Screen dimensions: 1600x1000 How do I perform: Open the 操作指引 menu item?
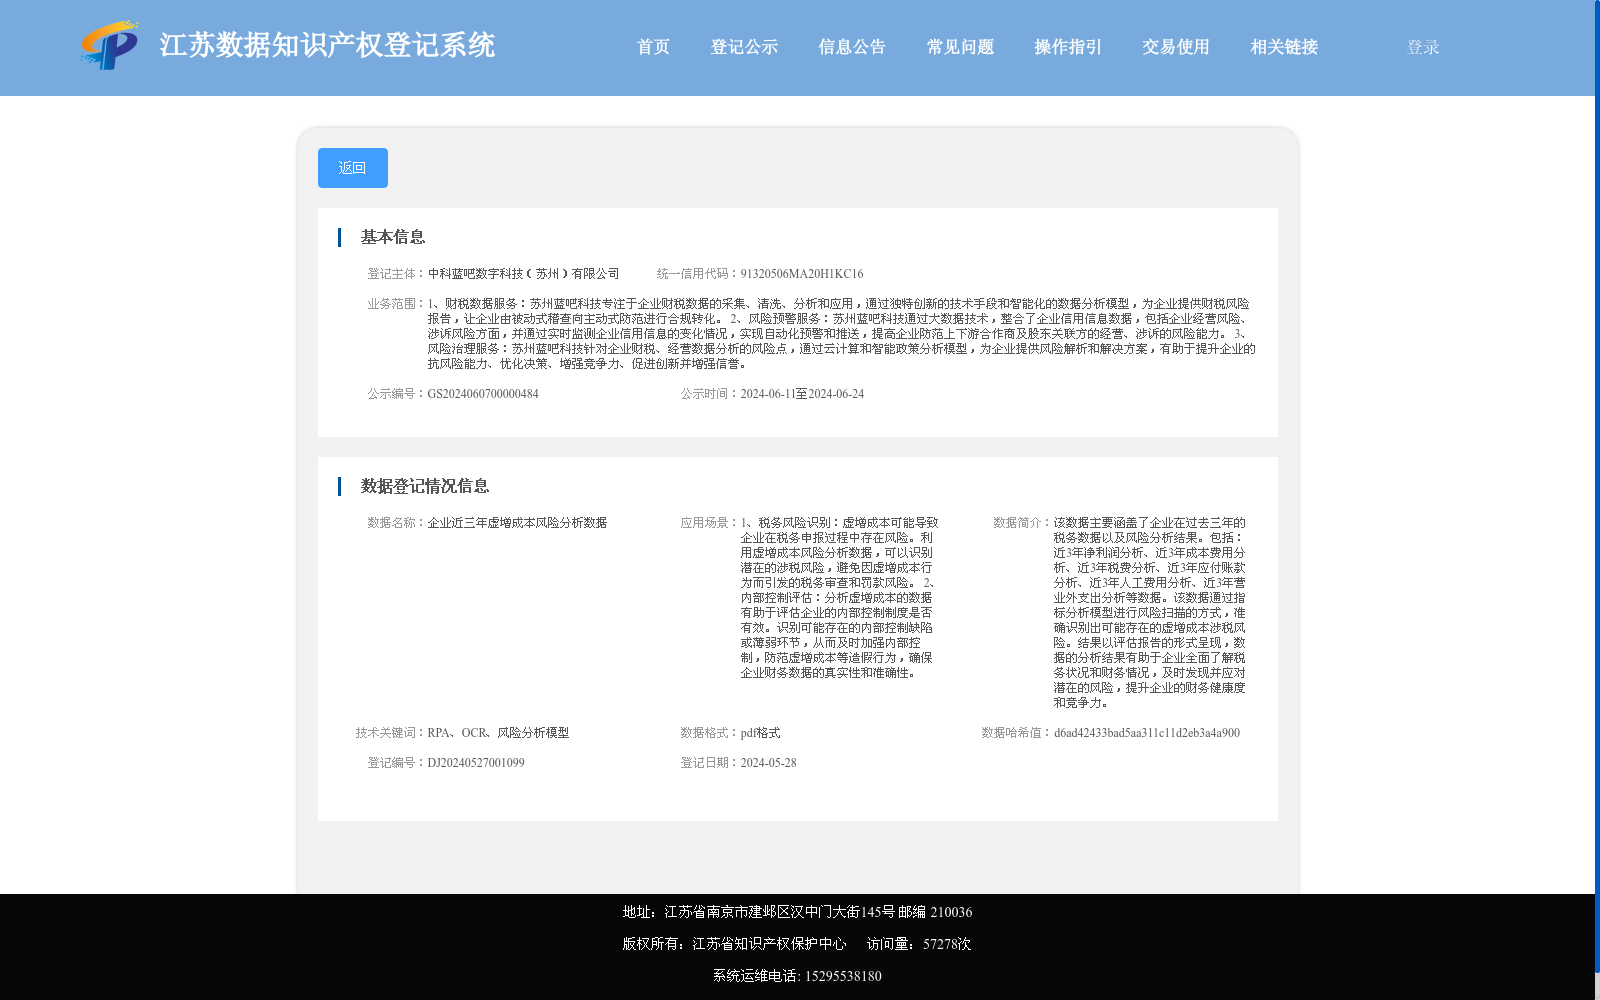tap(1068, 47)
